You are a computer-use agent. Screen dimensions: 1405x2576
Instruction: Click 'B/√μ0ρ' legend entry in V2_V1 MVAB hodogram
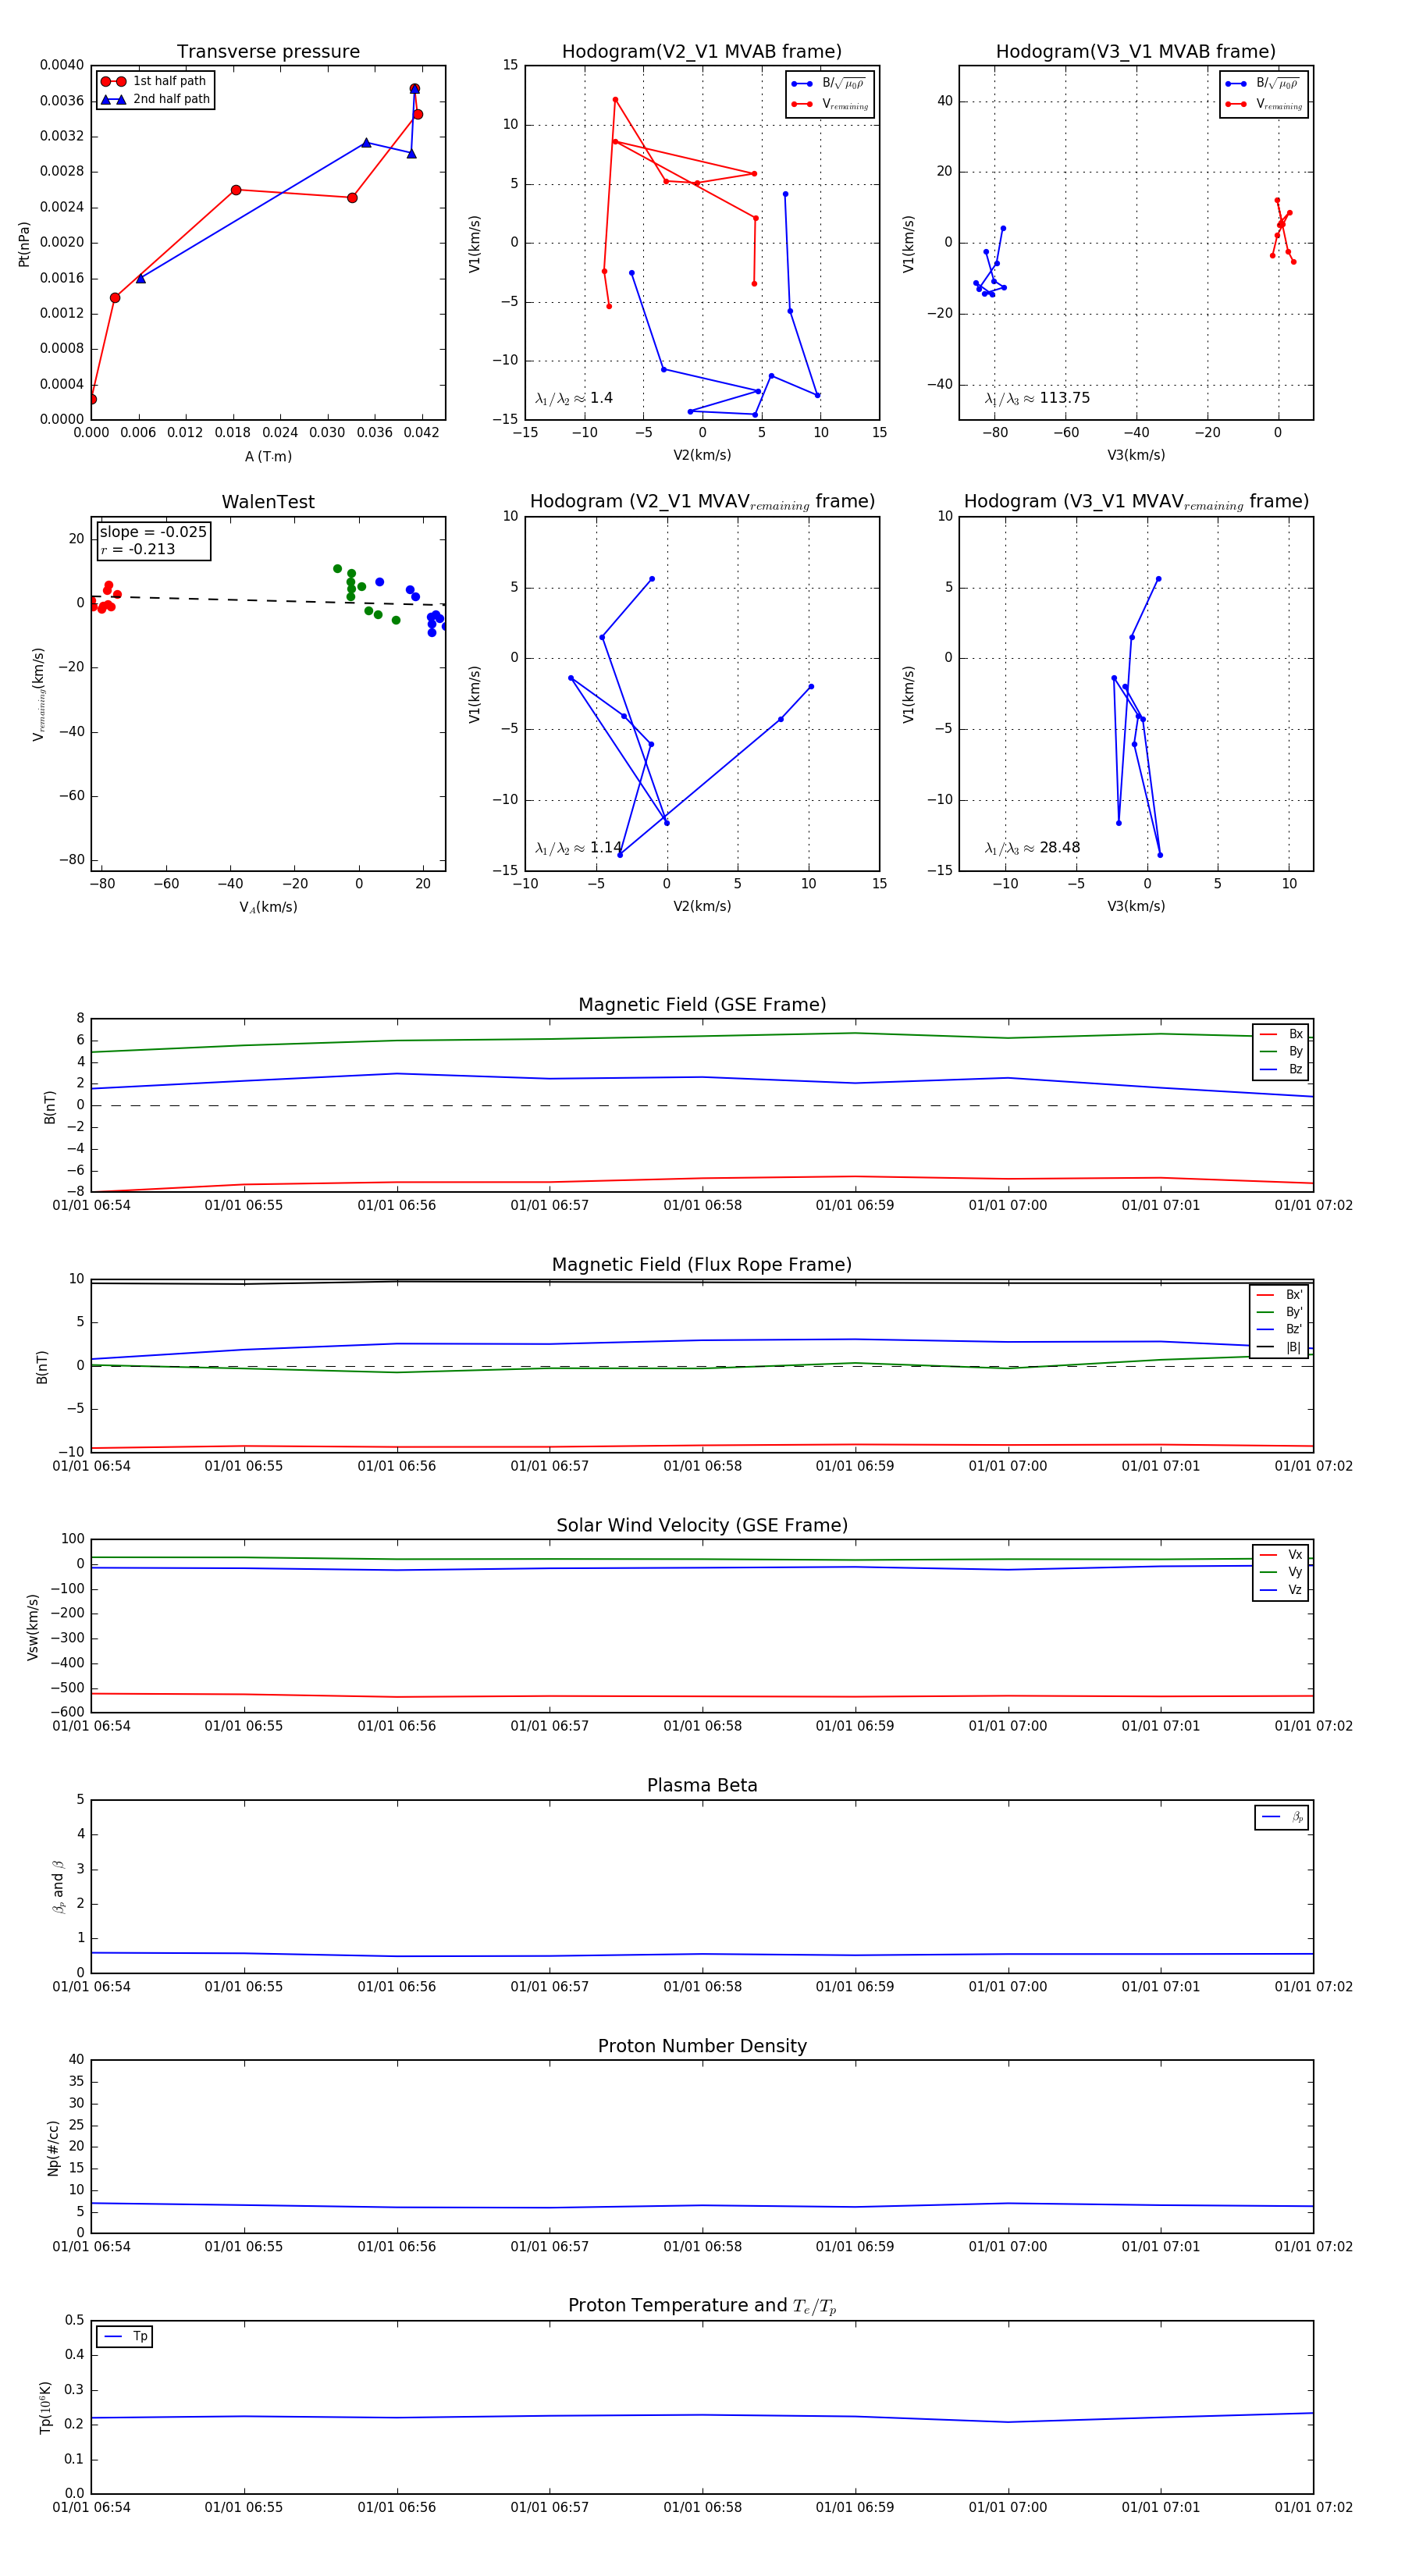tap(829, 84)
